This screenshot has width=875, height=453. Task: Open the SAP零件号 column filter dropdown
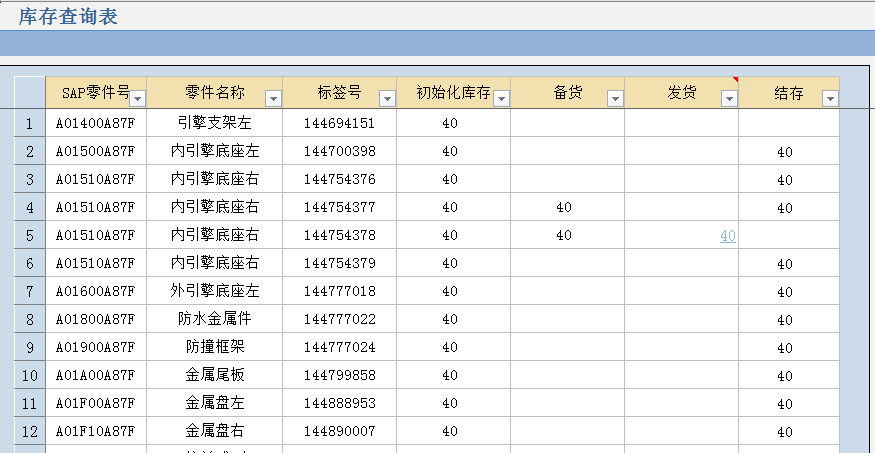pos(137,99)
